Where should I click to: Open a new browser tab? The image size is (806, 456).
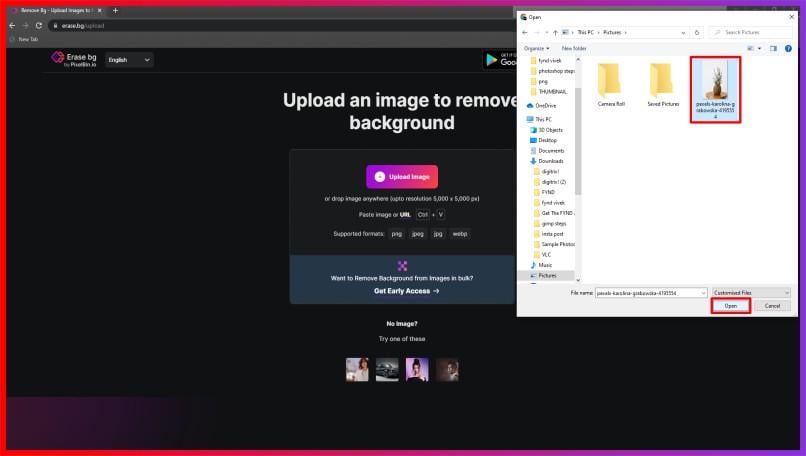(x=115, y=10)
